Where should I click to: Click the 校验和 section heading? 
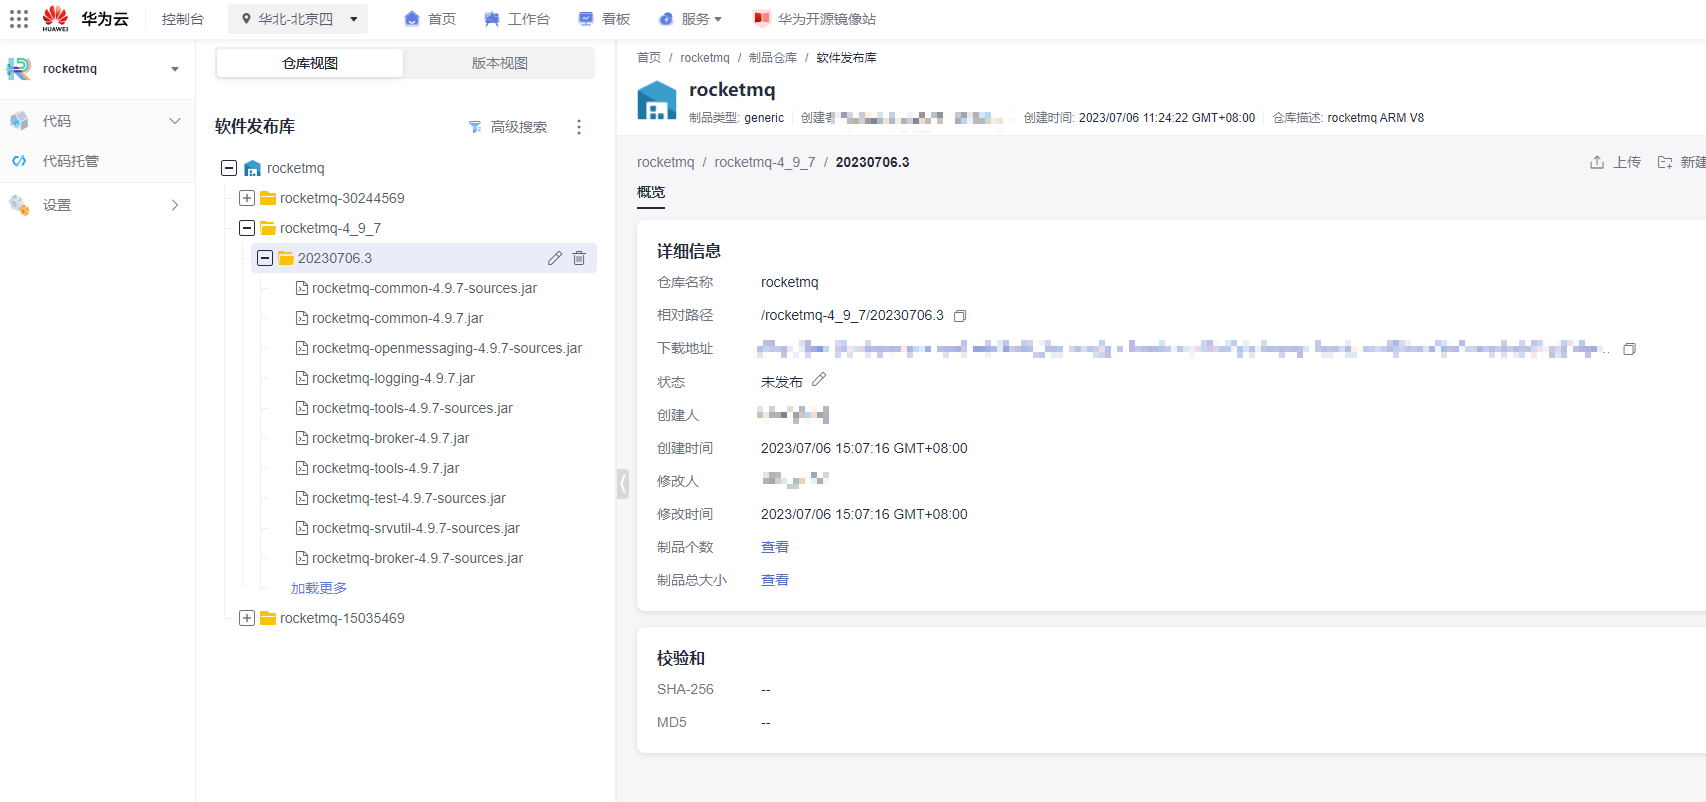pyautogui.click(x=681, y=658)
